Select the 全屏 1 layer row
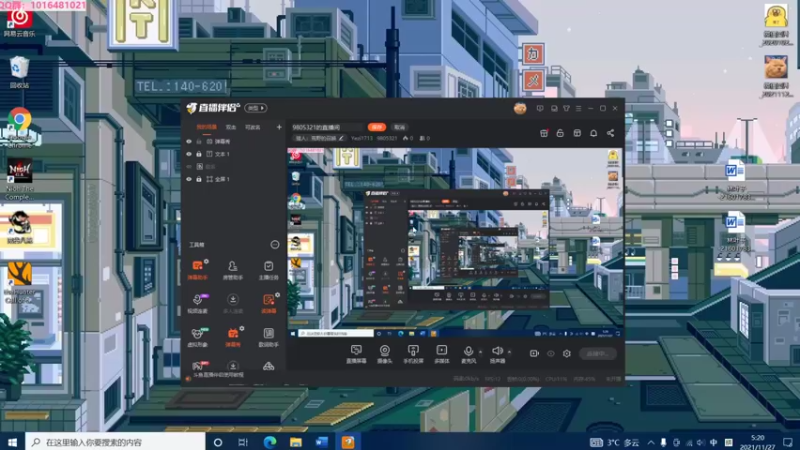Screen dimensions: 800x450 point(234,180)
